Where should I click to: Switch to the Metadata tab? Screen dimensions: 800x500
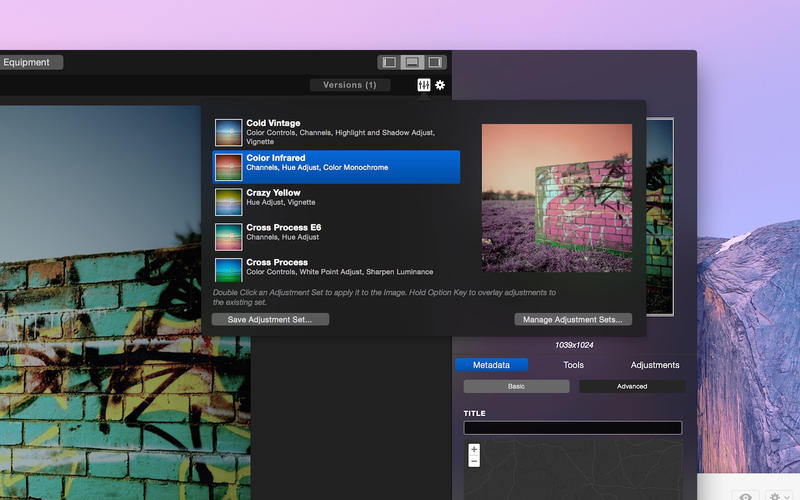click(491, 365)
